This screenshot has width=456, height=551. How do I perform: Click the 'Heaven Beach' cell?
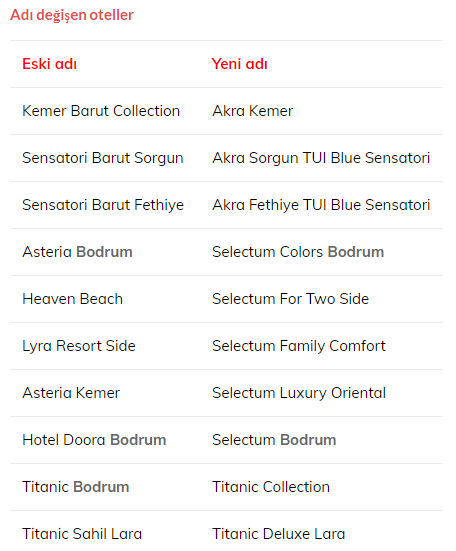72,299
